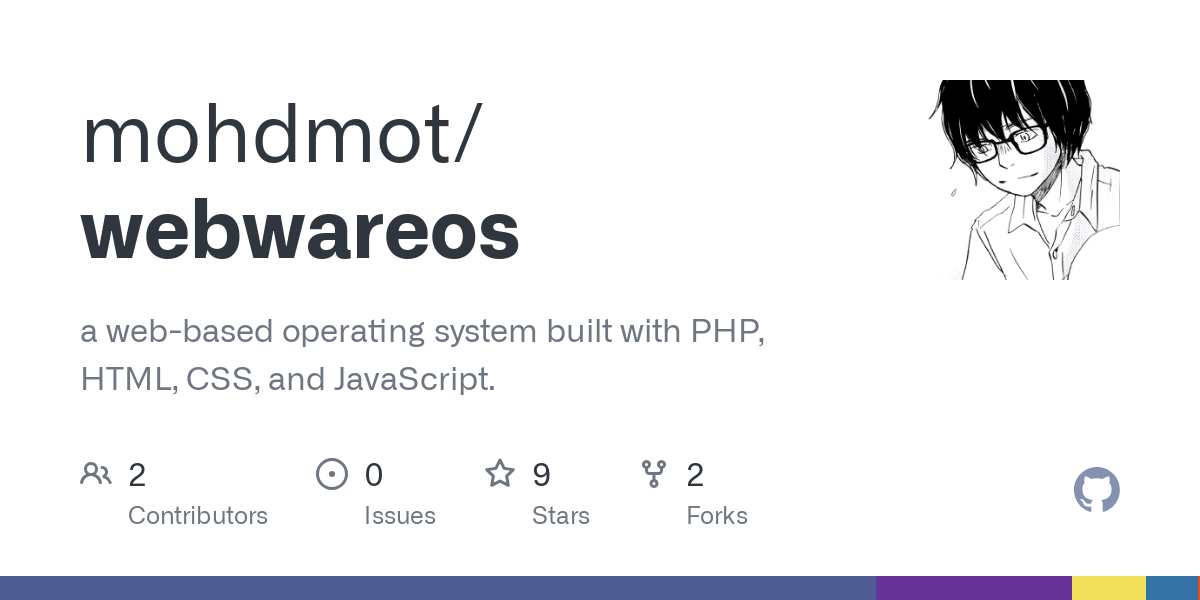Click the Forks count showing 2
Screen dimensions: 1200x600
pos(695,475)
